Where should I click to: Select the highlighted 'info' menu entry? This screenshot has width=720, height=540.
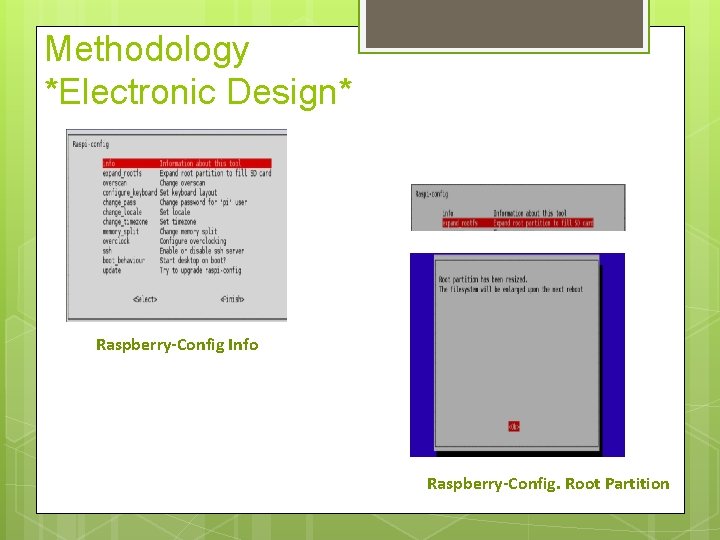pos(187,163)
